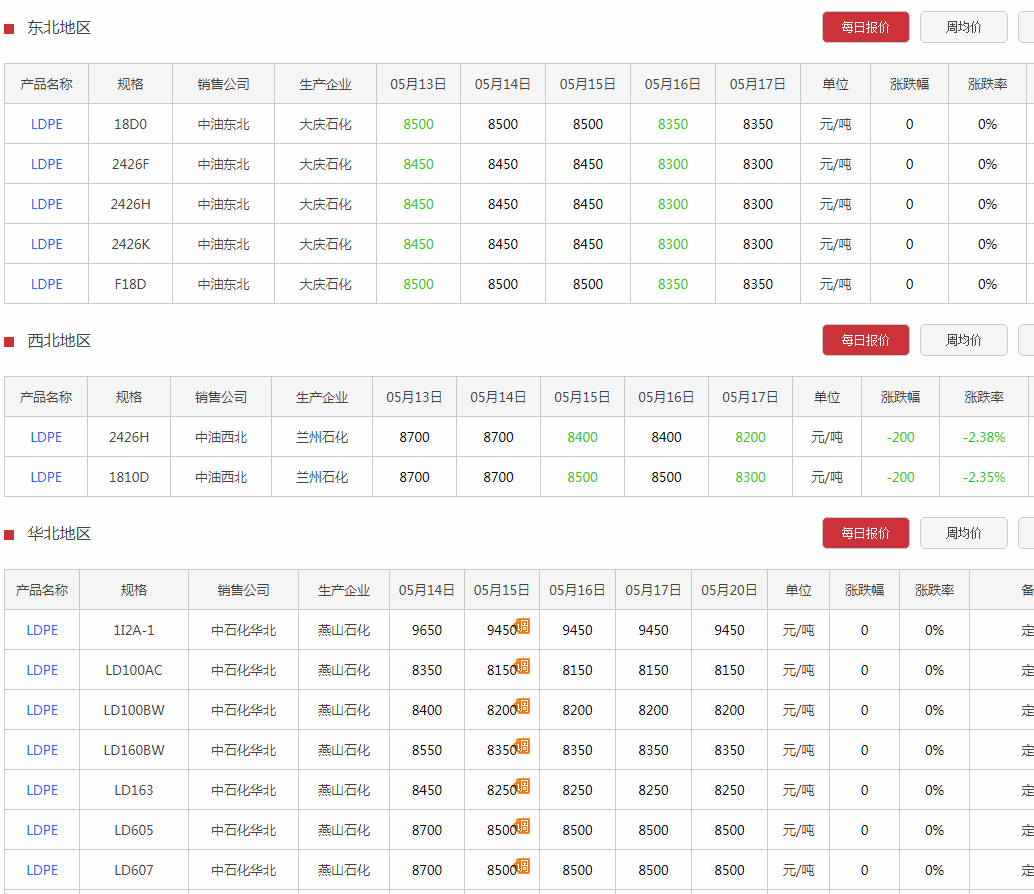1034x894 pixels.
Task: Select the orange 调 badge in the LD163 row
Action: pos(523,786)
